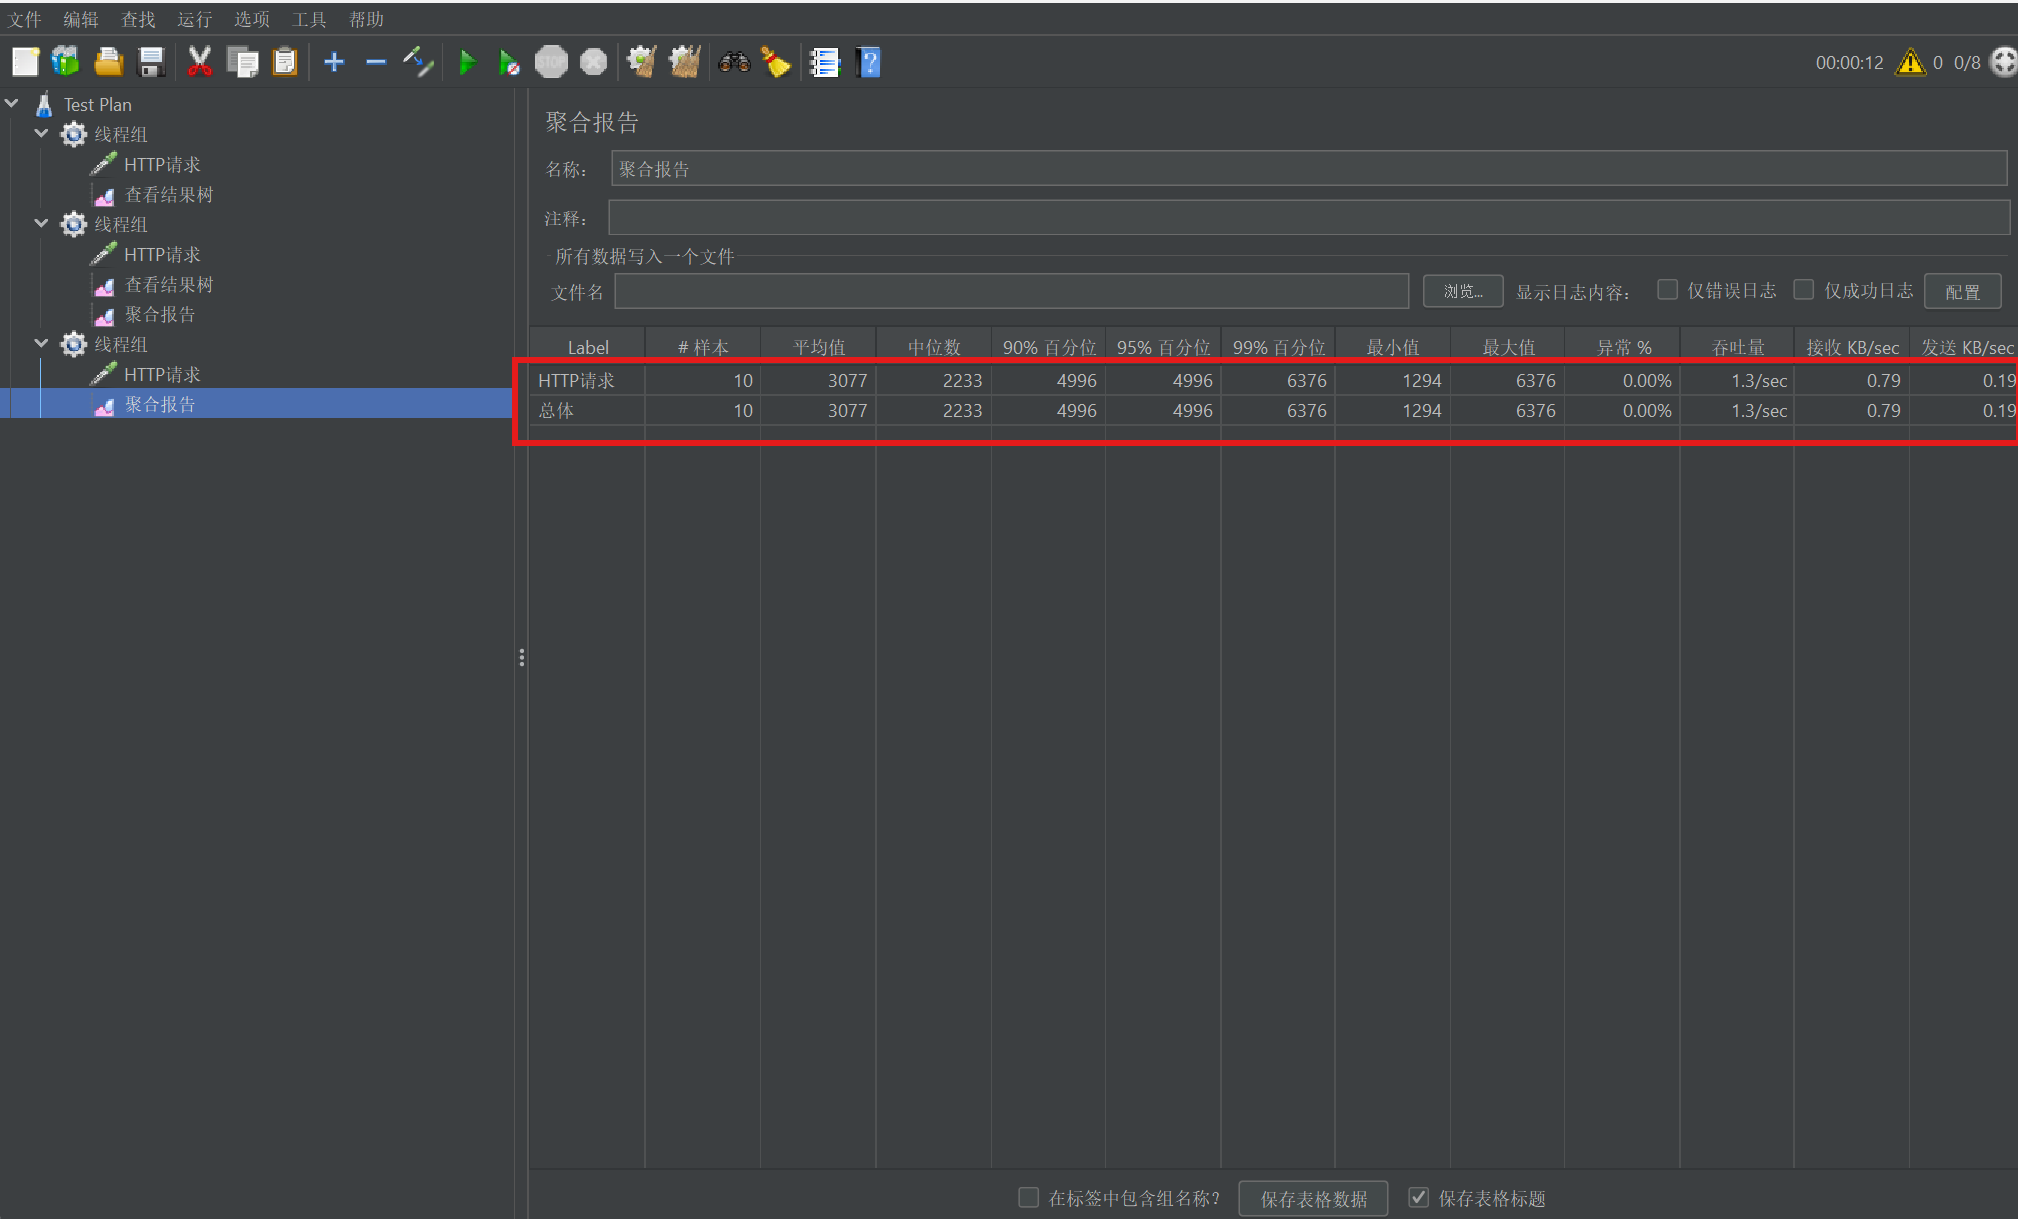Click the 文件名 input field
2018x1219 pixels.
point(1010,291)
